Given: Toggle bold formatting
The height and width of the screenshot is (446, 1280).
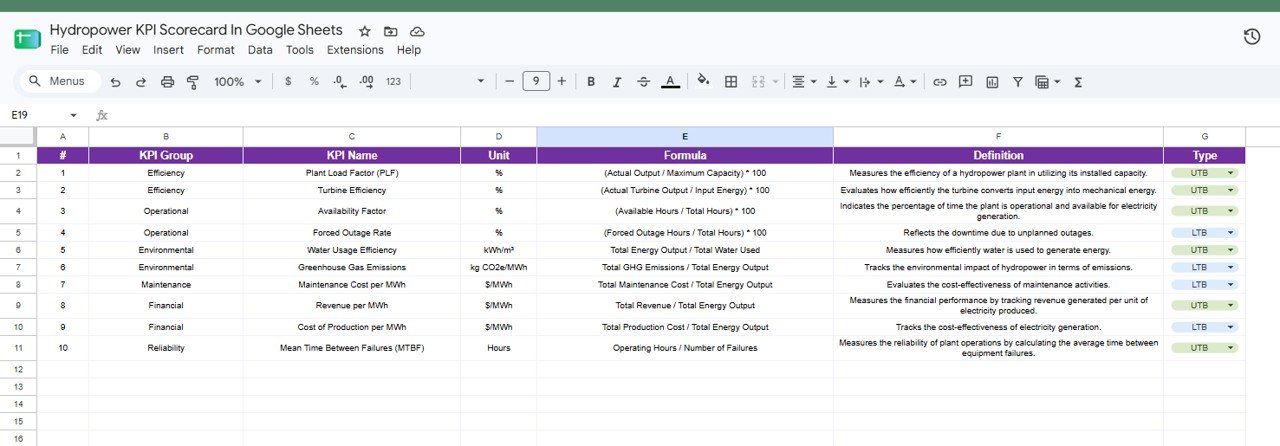Looking at the screenshot, I should pos(591,82).
